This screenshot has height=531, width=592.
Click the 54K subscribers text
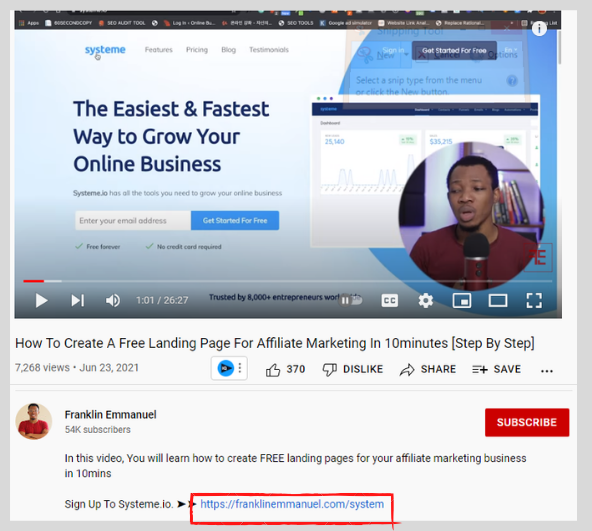pyautogui.click(x=97, y=430)
